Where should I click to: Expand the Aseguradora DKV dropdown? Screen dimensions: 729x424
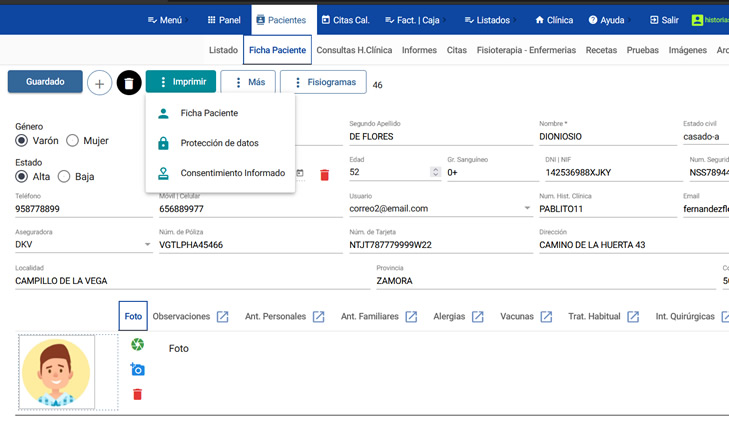click(147, 245)
